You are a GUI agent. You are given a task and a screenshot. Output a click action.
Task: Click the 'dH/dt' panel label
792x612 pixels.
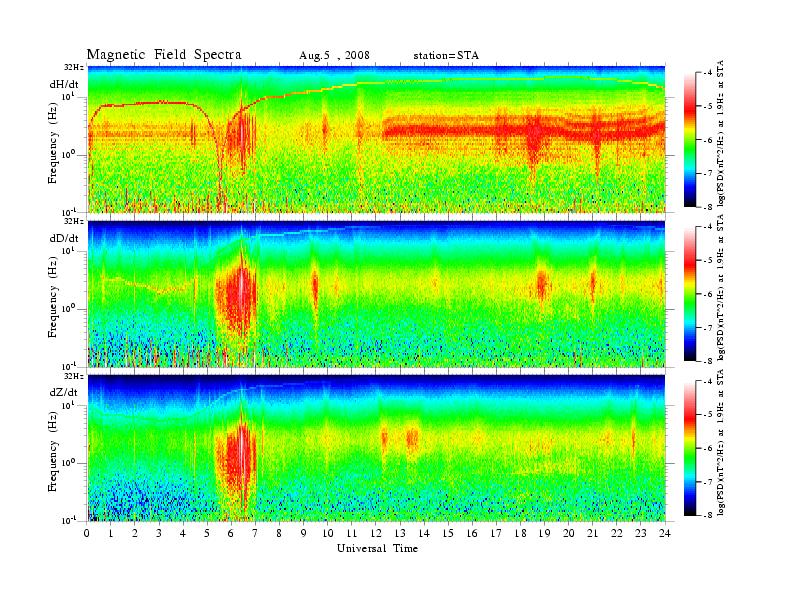64,84
